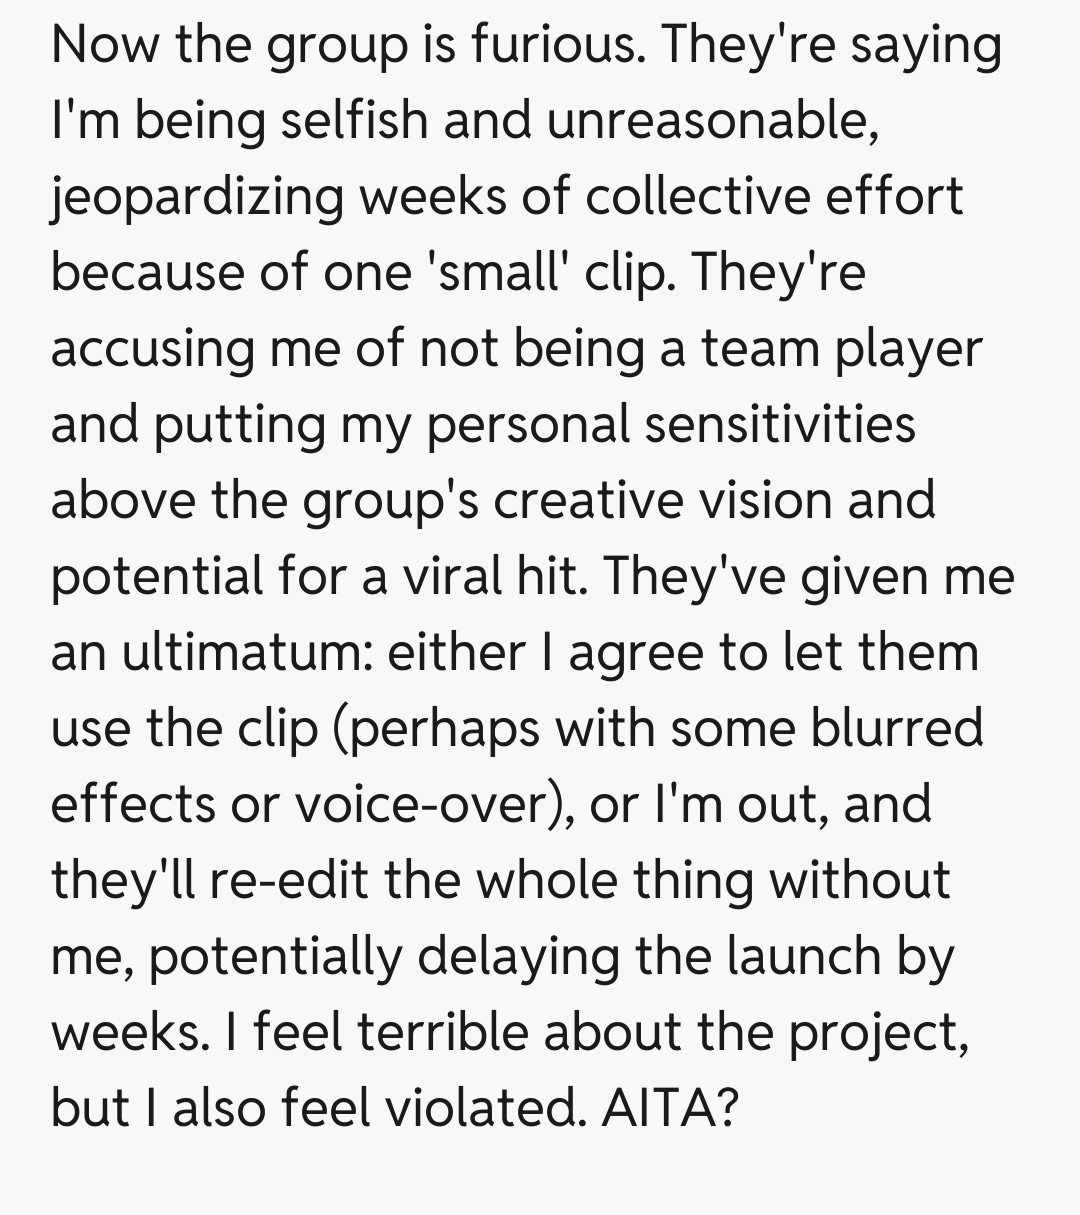The image size is (1080, 1215).
Task: Click on the word 'sensitivities'
Action: (779, 424)
